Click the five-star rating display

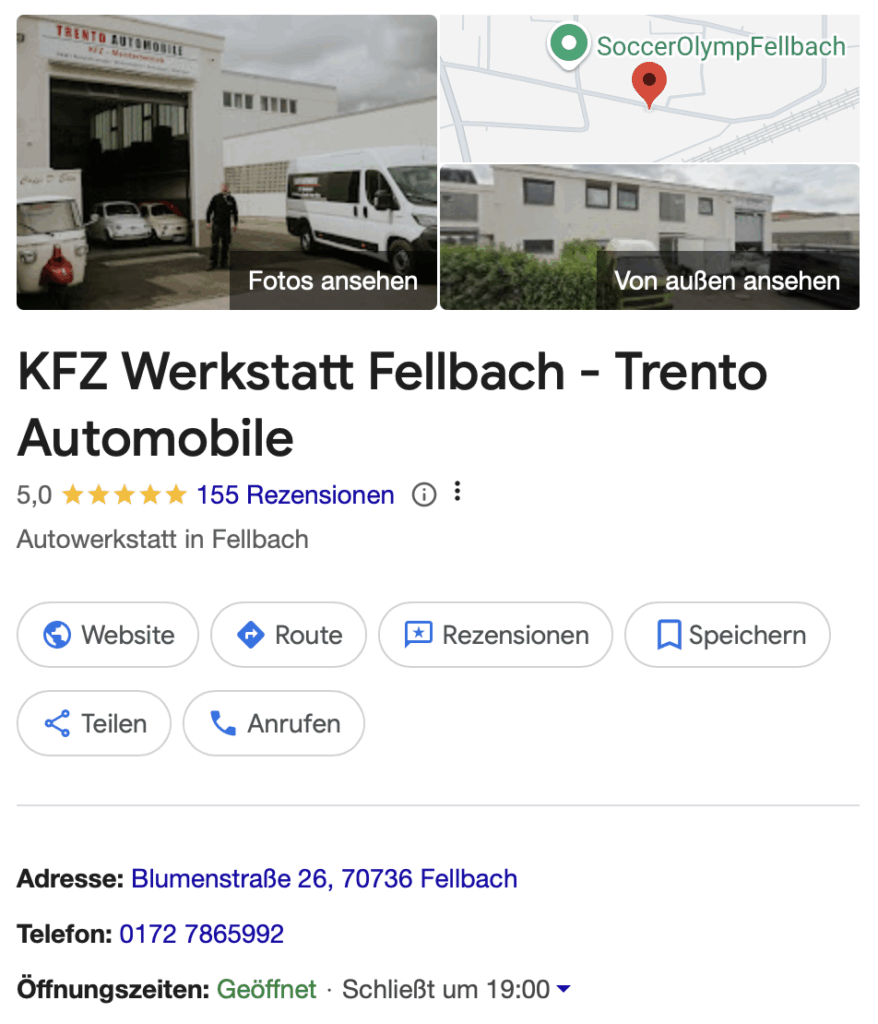click(x=124, y=495)
